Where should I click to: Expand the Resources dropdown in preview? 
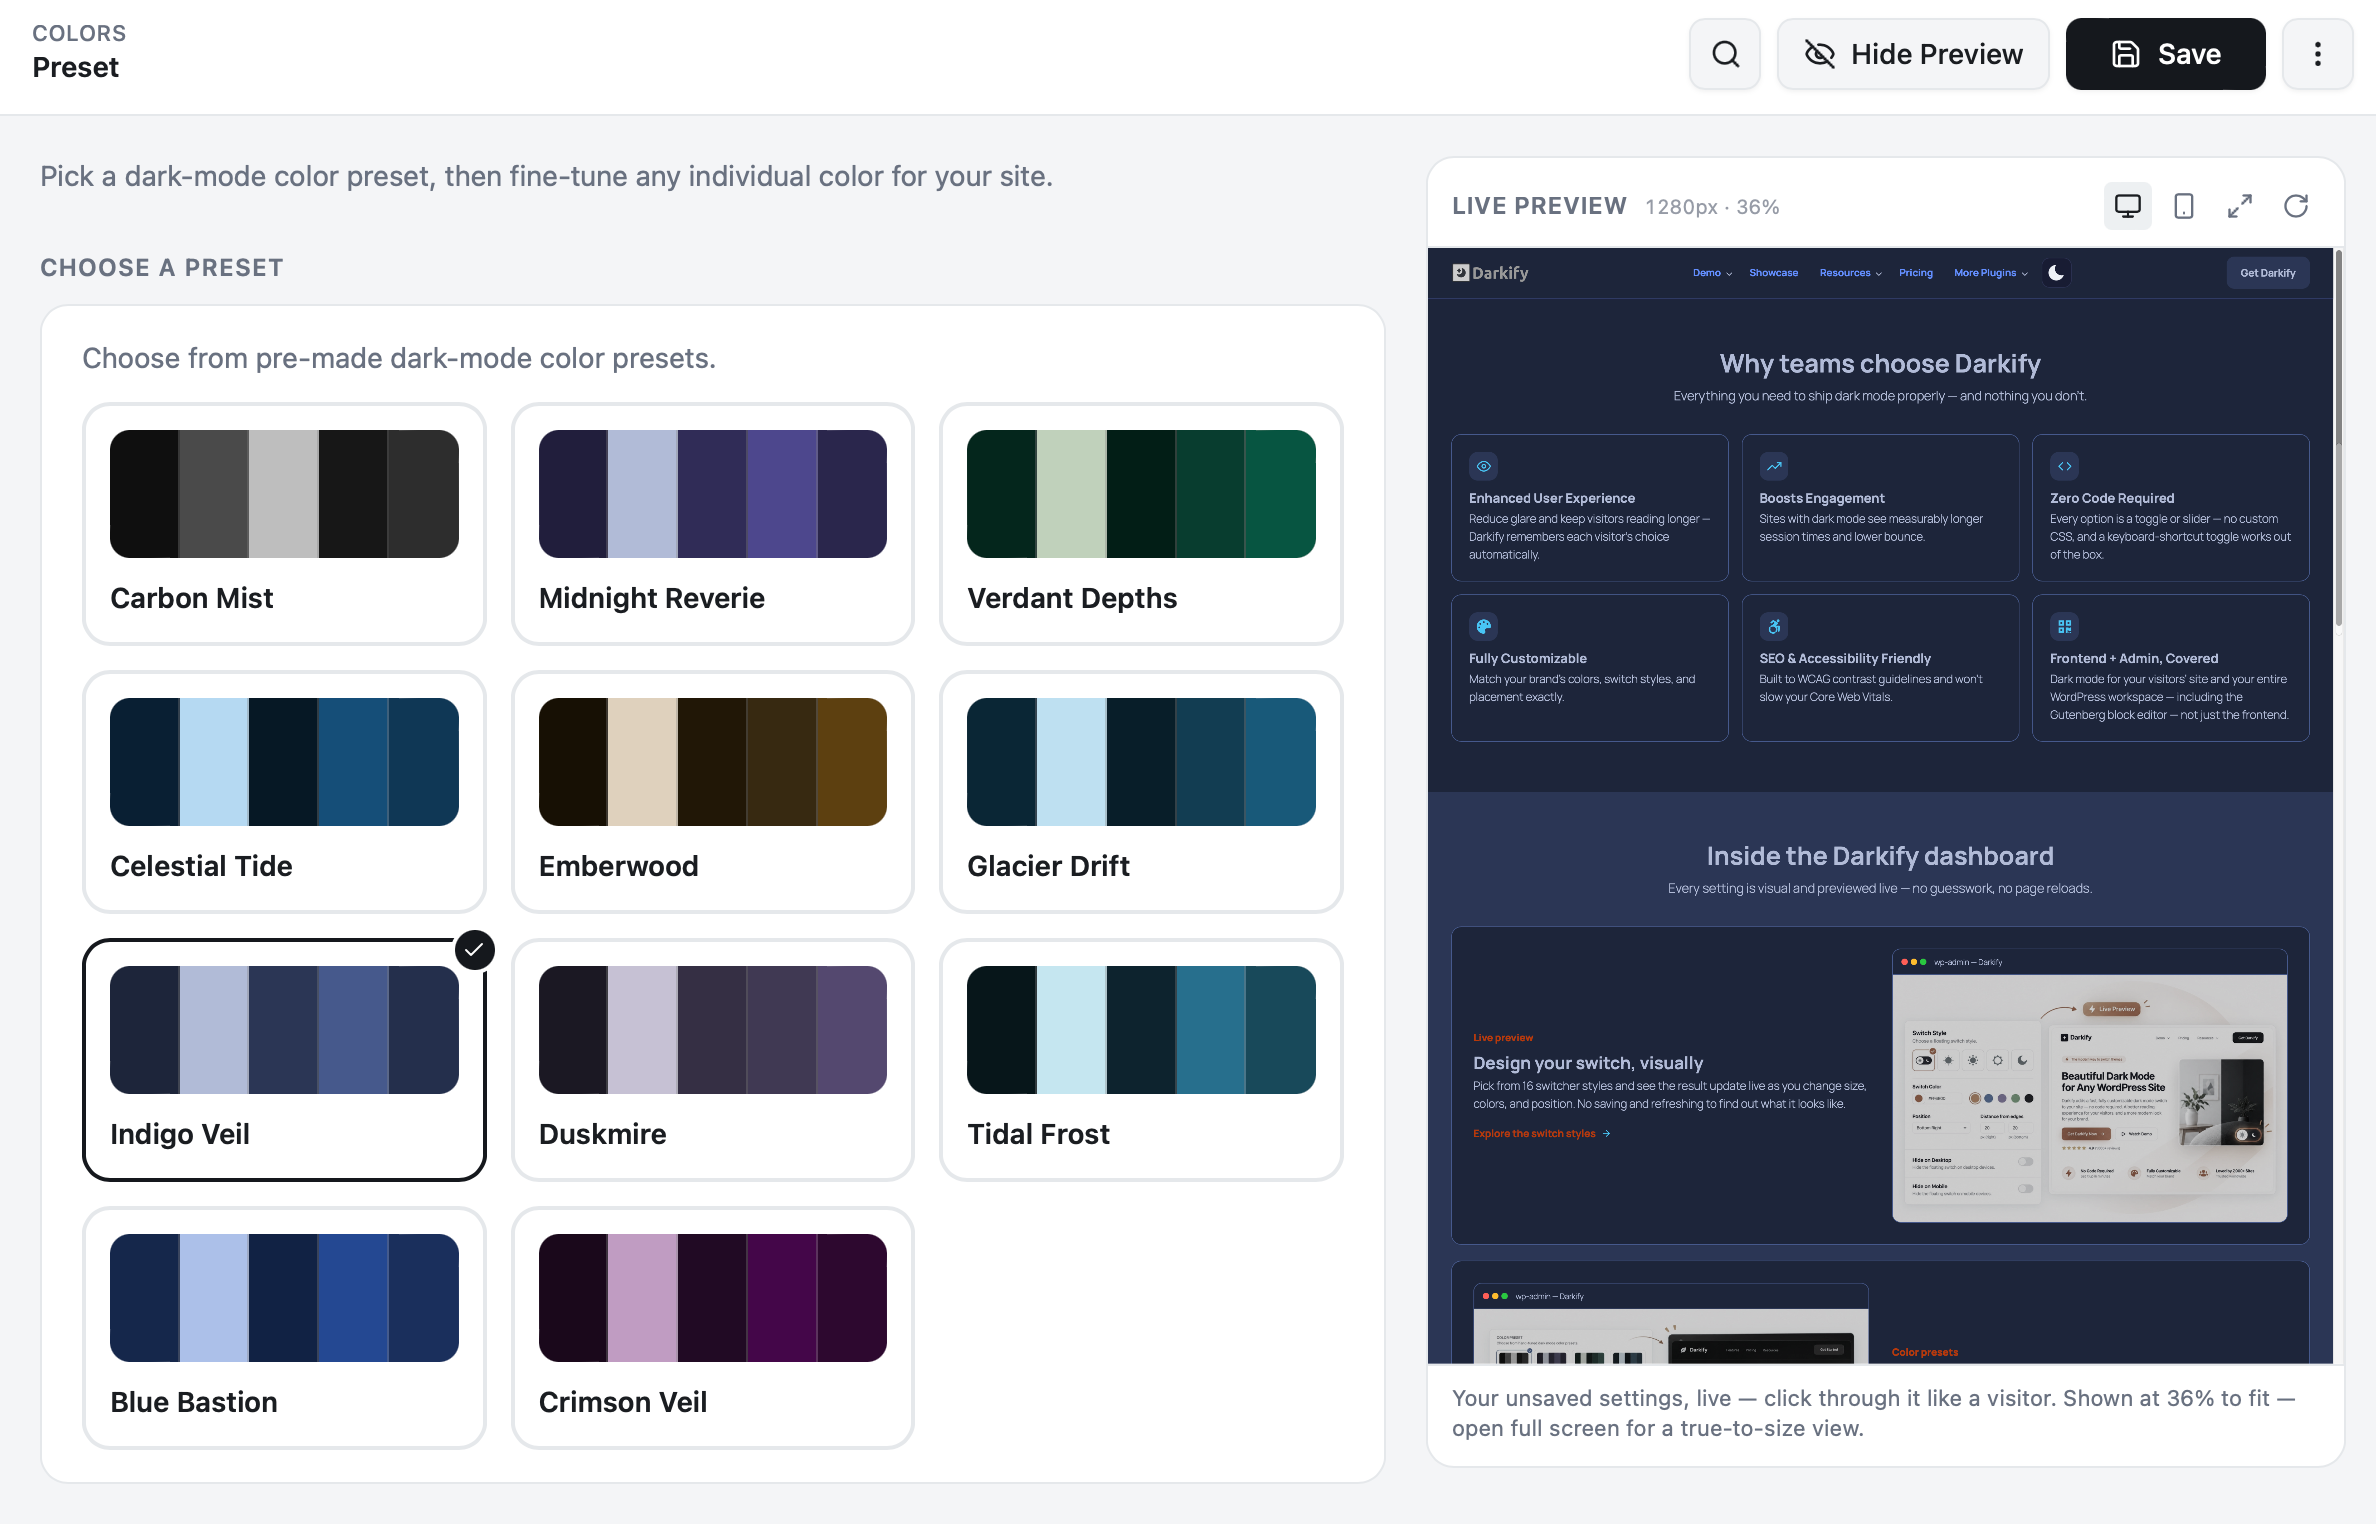1850,273
